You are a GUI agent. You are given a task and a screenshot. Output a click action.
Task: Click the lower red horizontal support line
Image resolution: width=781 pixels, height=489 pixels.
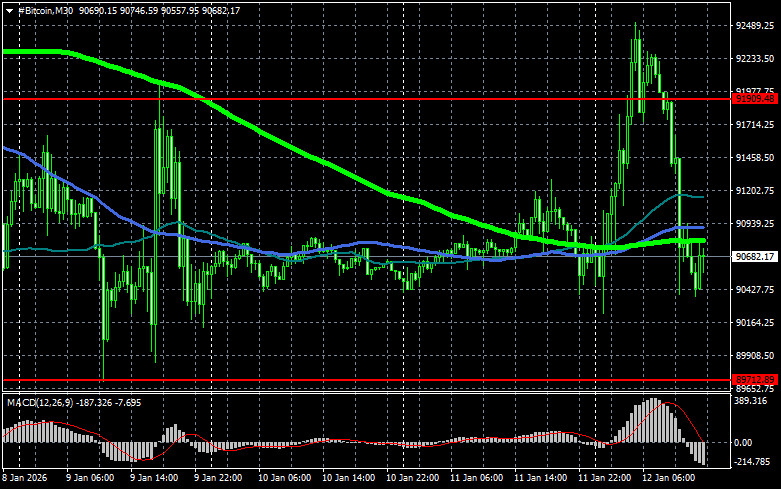366,380
